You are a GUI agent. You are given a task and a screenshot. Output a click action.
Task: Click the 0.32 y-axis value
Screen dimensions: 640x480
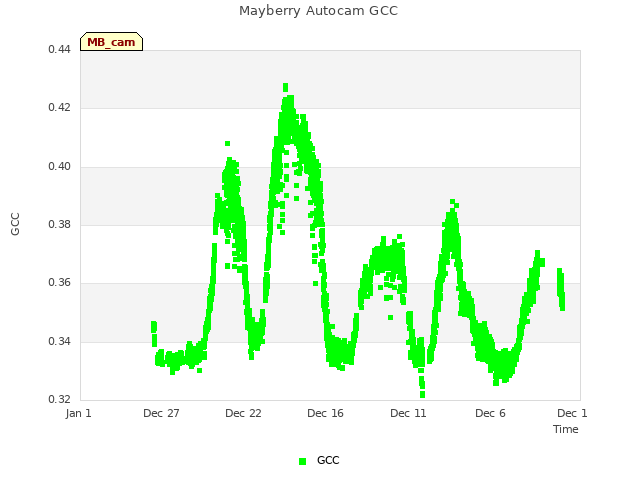click(x=60, y=399)
